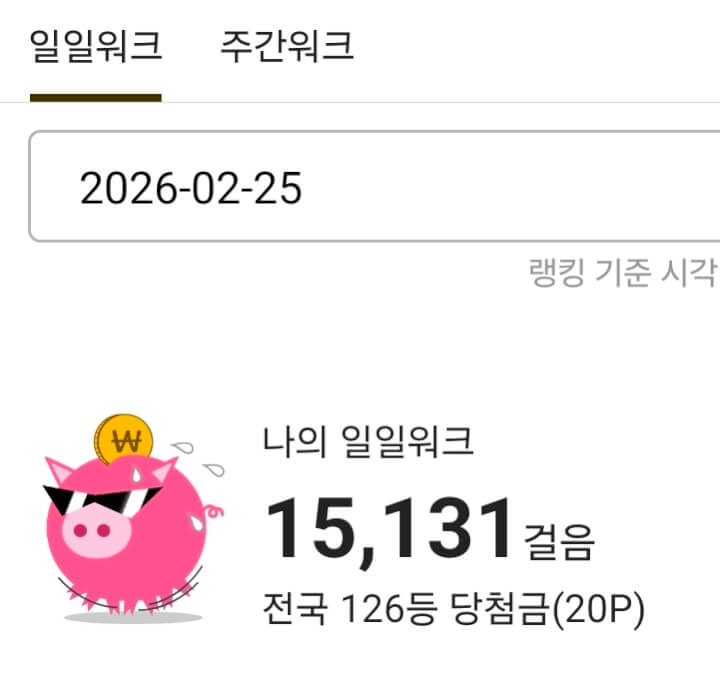This screenshot has height=681, width=720.
Task: Tap the pig's left ear
Action: pos(60,470)
